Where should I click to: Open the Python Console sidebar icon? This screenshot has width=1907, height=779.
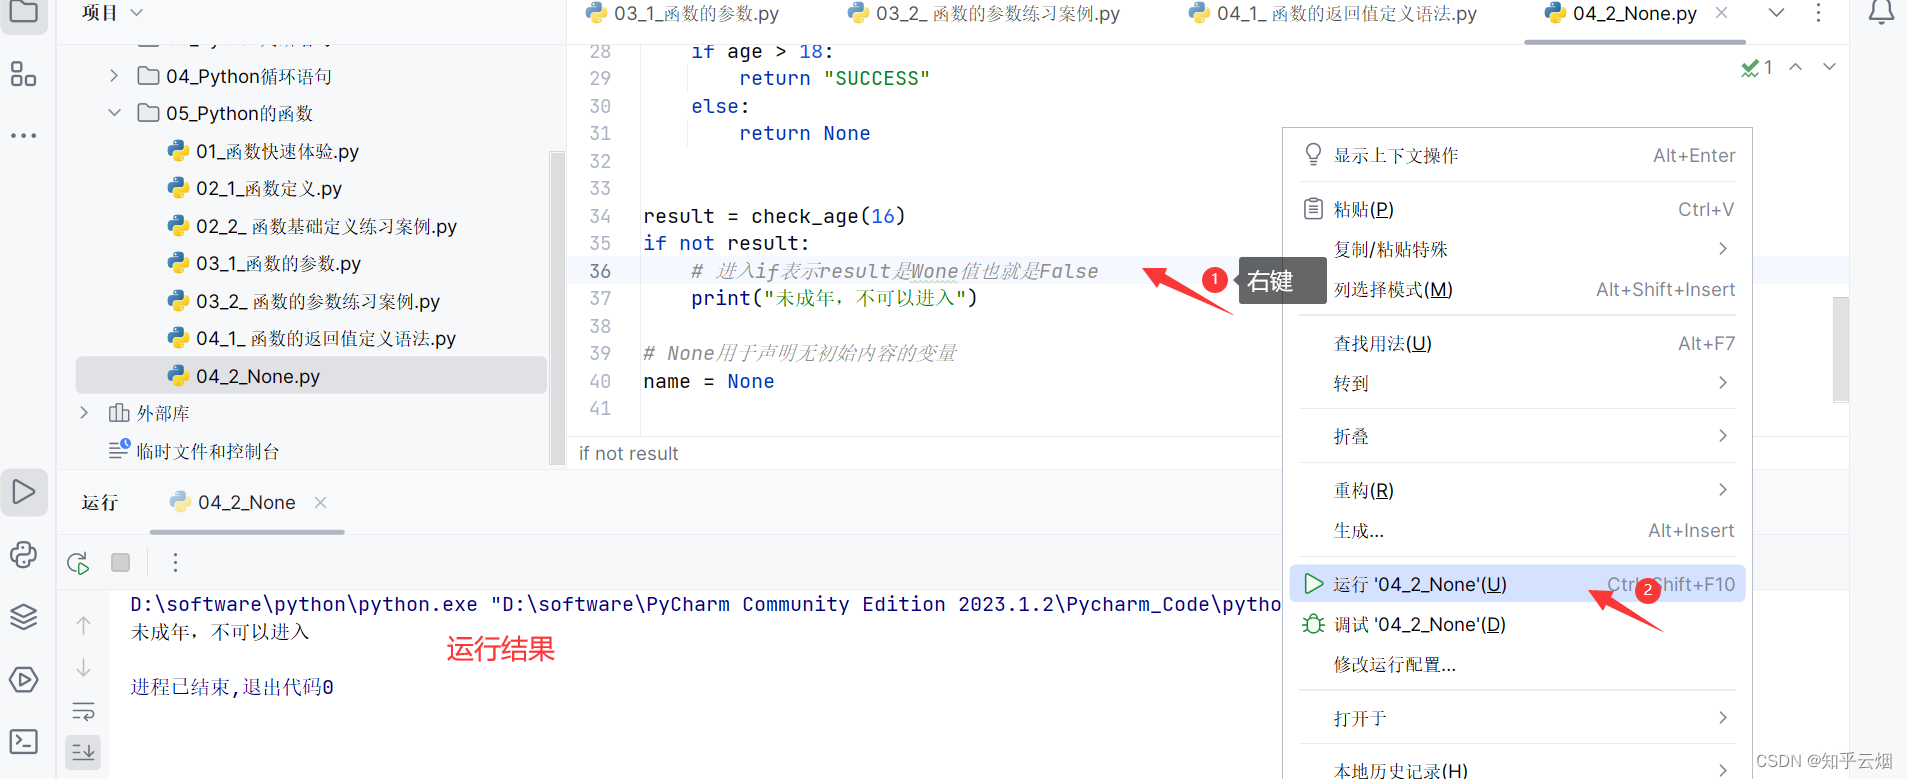tap(24, 555)
